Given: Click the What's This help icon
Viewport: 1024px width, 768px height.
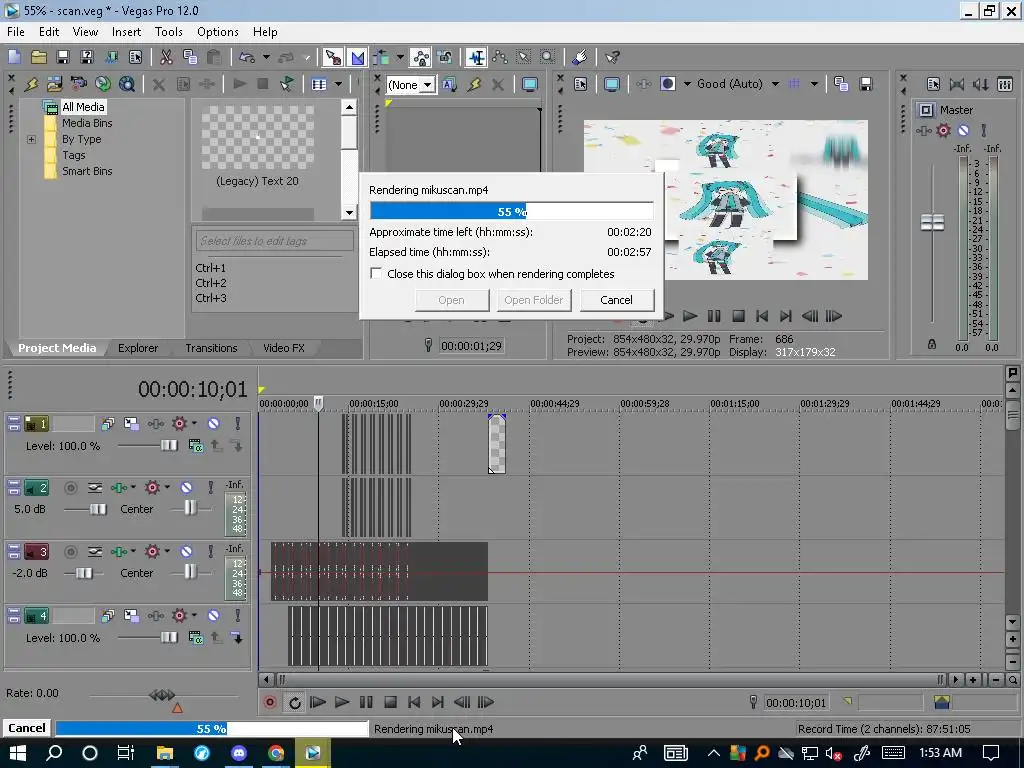Looking at the screenshot, I should coord(612,57).
